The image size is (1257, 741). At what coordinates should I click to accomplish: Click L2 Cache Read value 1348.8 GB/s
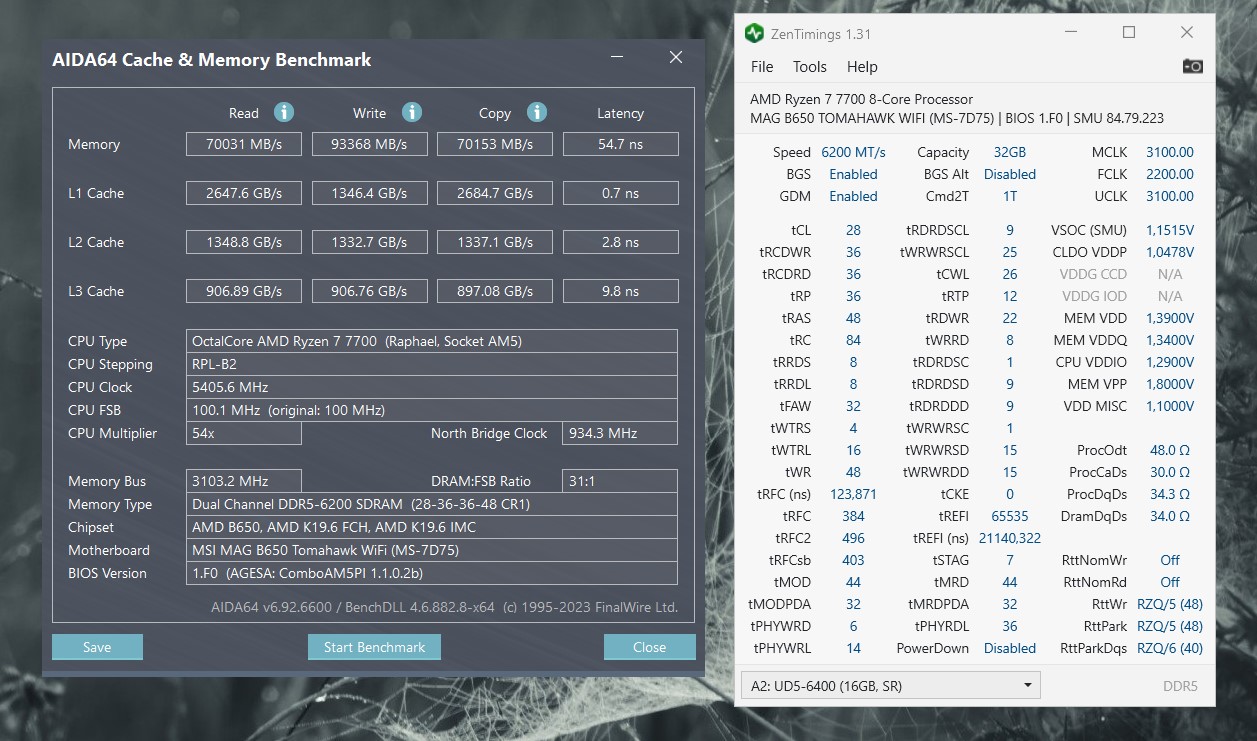click(243, 242)
